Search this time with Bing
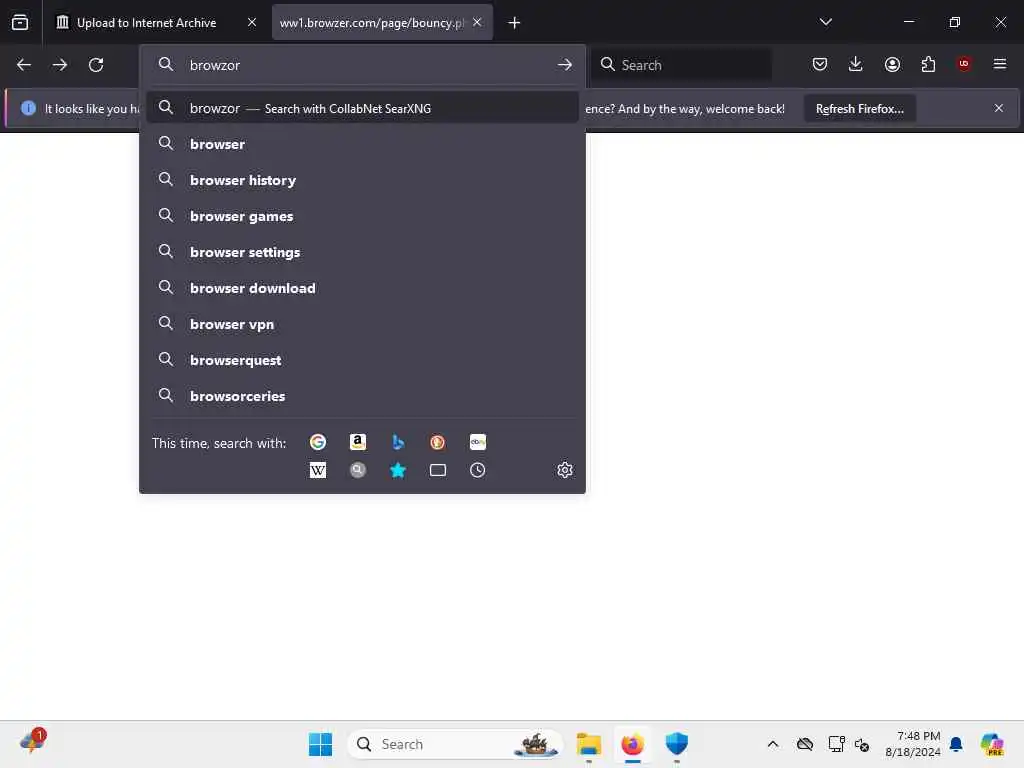The image size is (1024, 768). pos(398,442)
